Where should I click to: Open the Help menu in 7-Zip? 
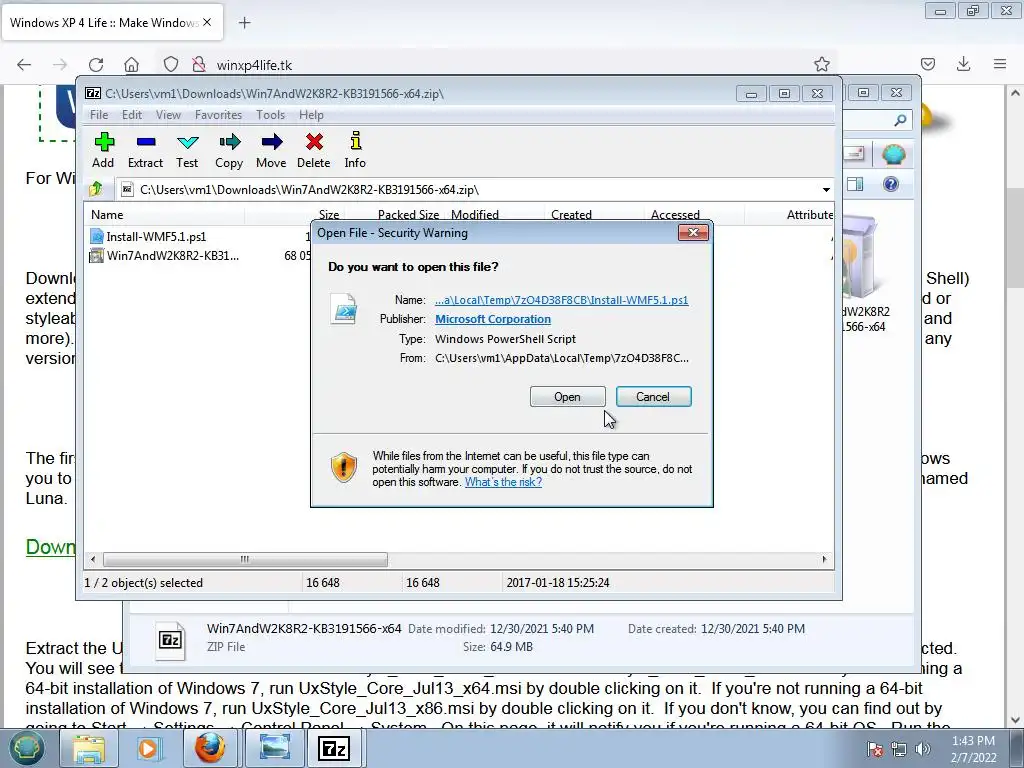(311, 115)
